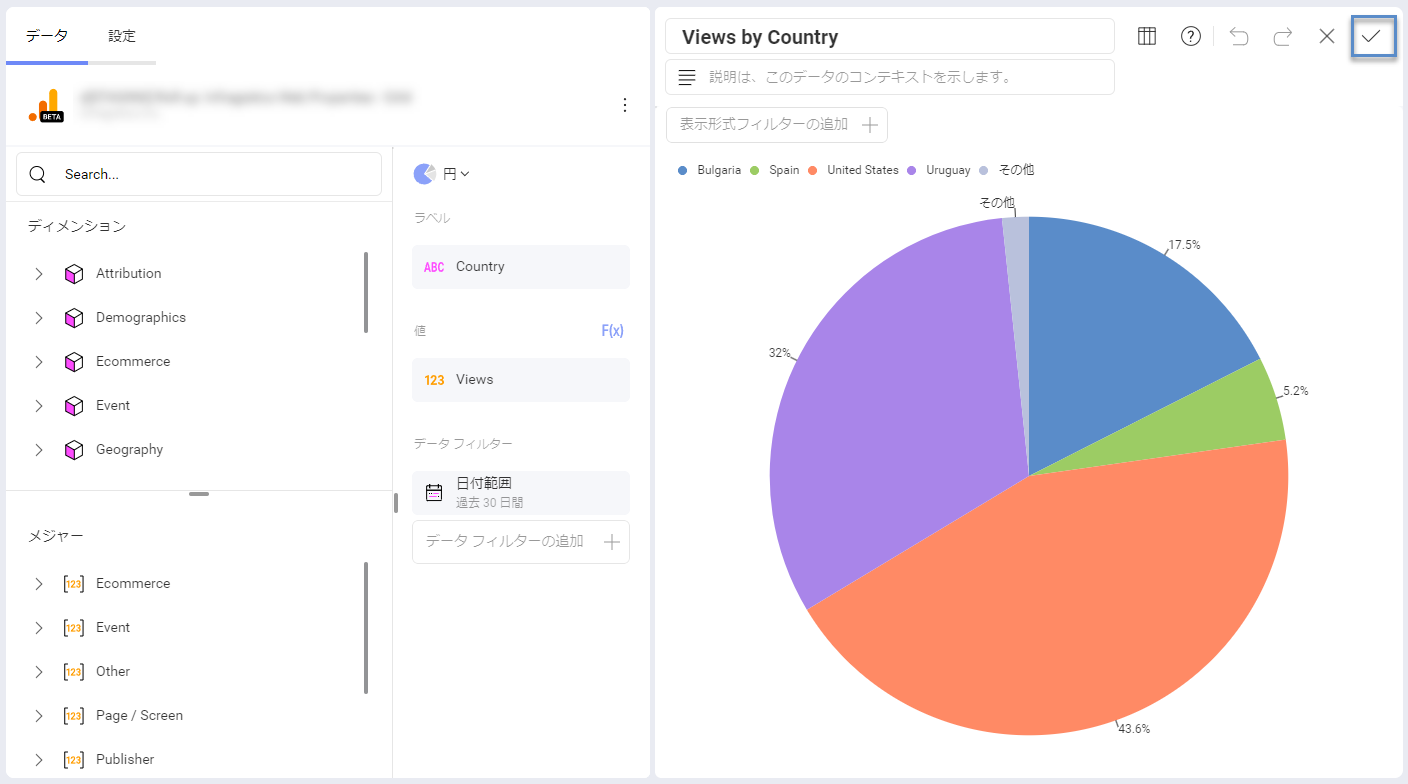Expand the Attribution dimension
1408x784 pixels.
[x=39, y=274]
